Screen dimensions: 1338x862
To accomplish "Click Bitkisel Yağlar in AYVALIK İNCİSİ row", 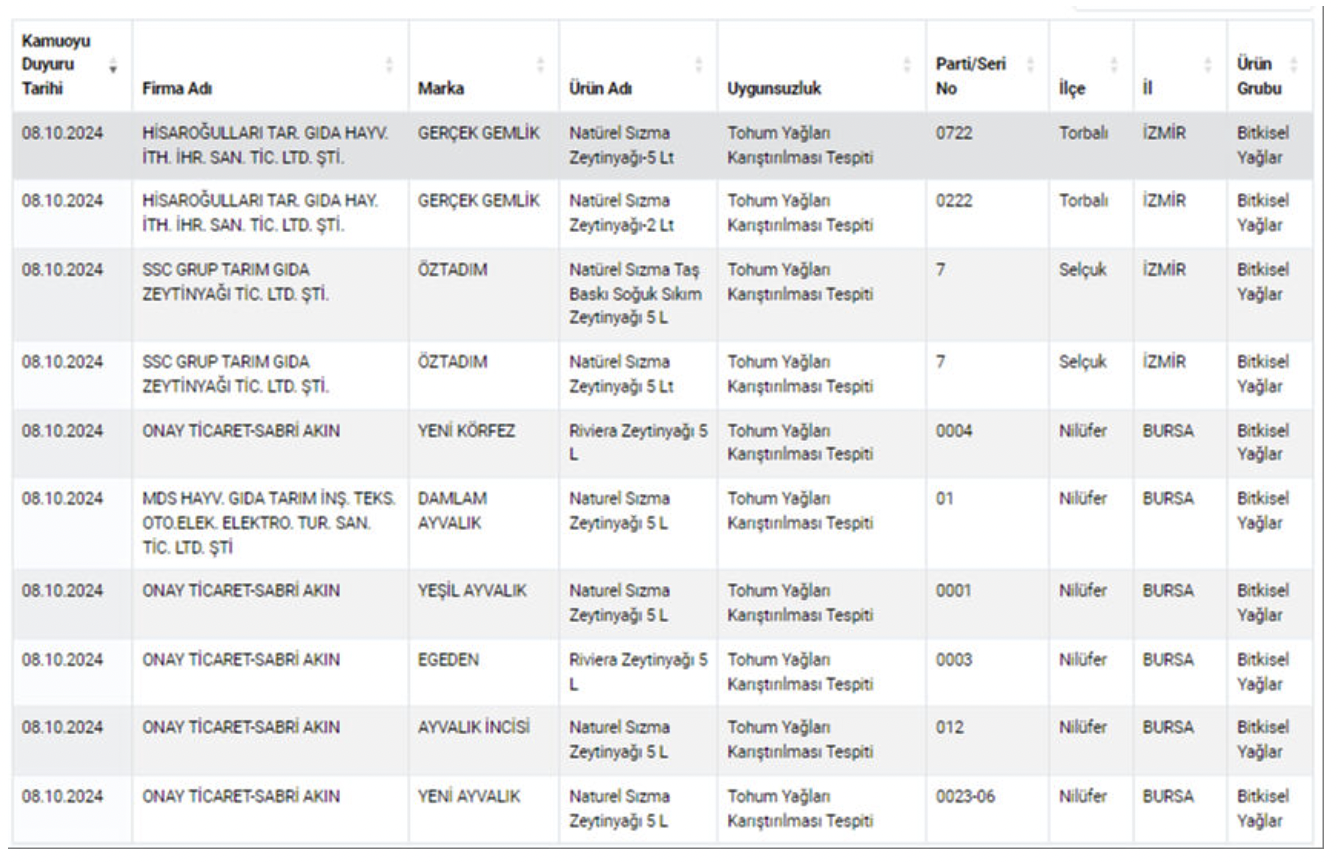I will [1263, 739].
